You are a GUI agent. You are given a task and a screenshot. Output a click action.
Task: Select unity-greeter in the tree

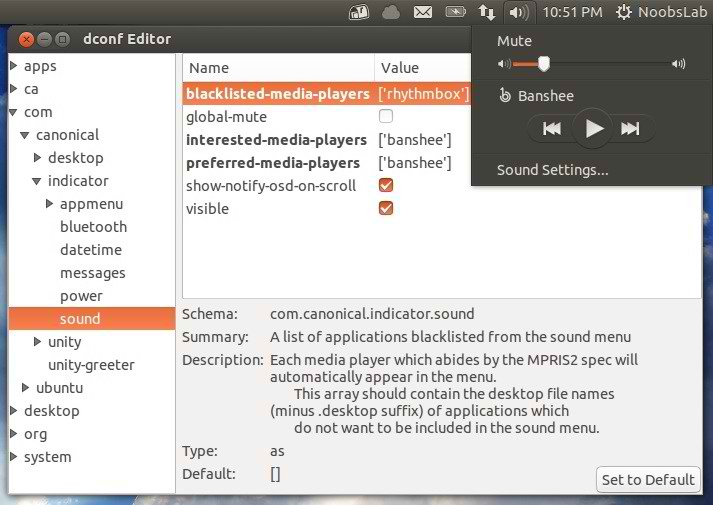(x=91, y=365)
